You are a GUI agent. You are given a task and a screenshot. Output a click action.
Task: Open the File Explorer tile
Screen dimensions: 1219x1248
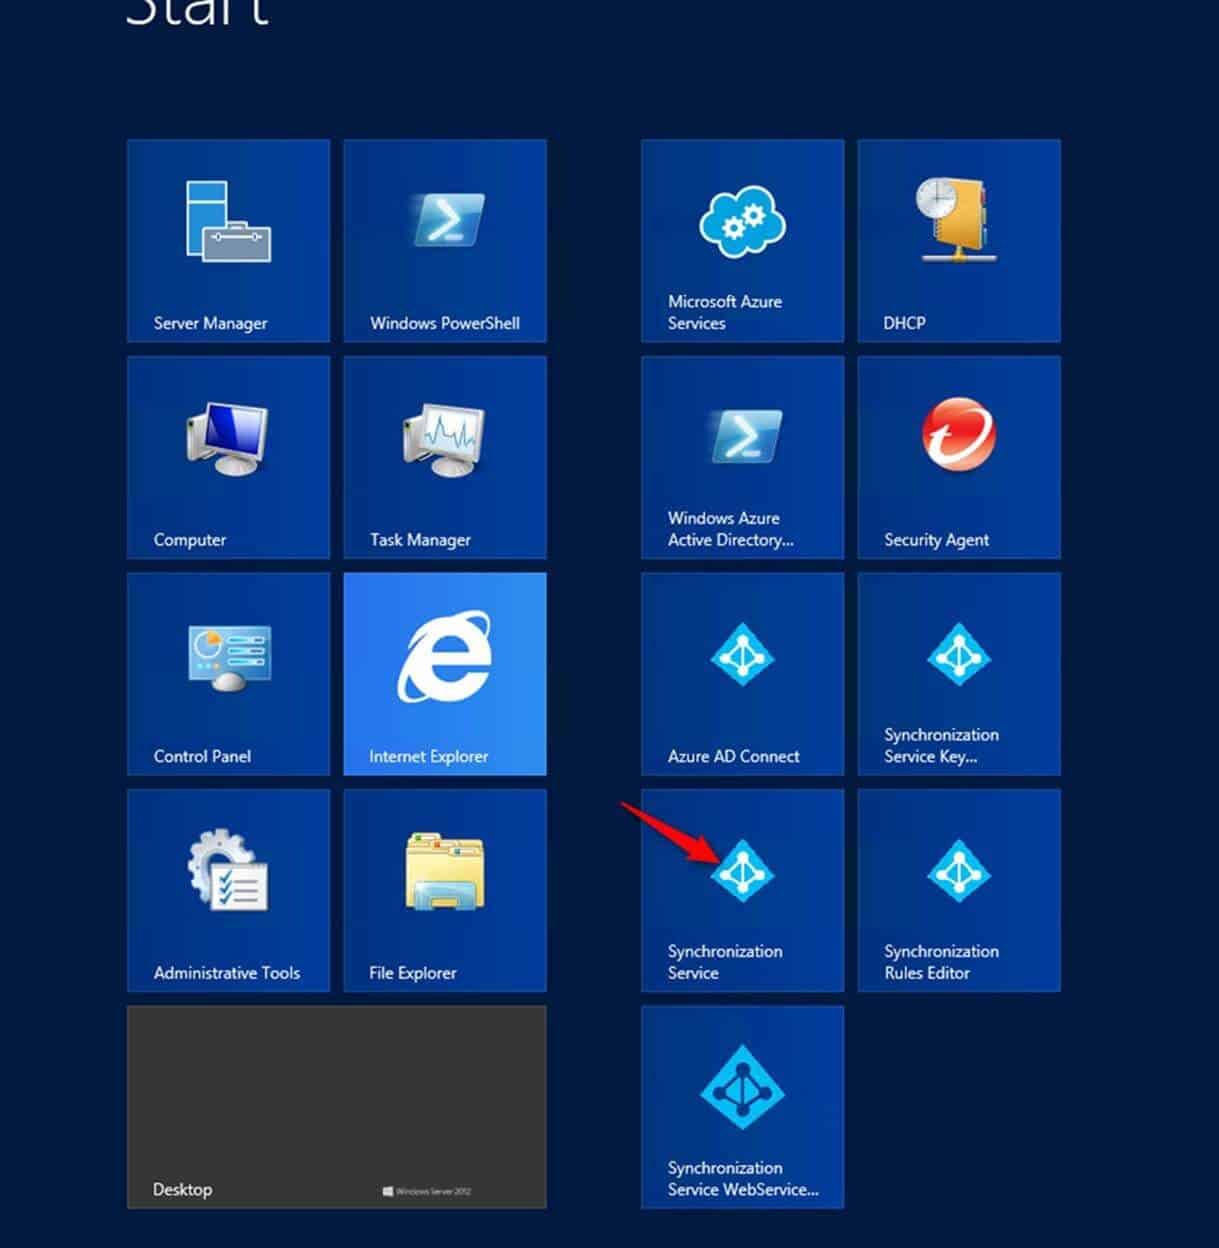(x=445, y=890)
